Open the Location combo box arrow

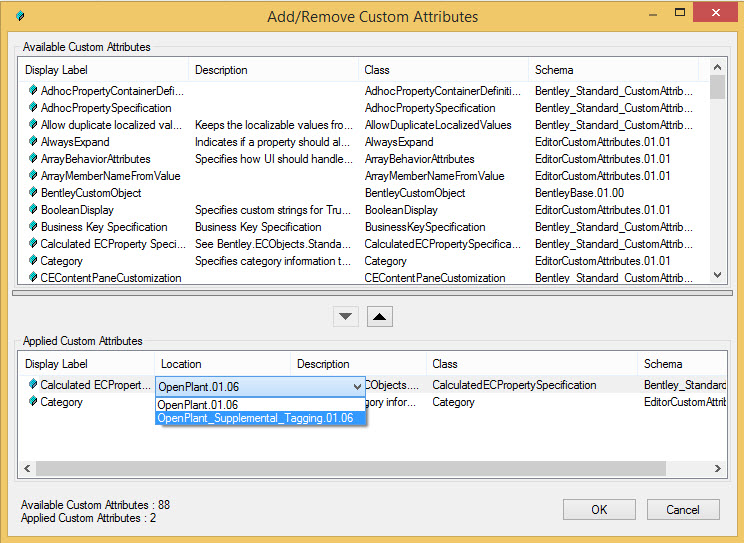coord(358,386)
